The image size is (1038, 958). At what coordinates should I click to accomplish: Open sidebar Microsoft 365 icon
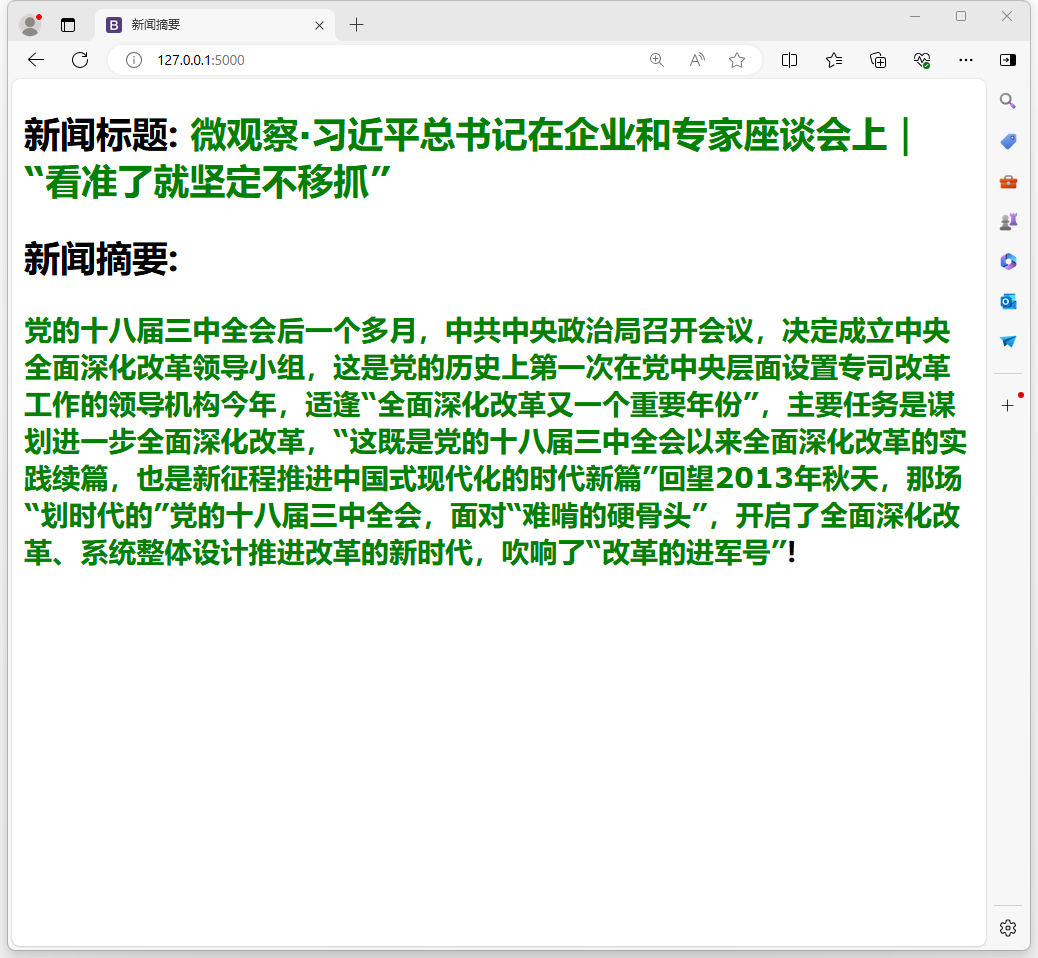[1008, 262]
